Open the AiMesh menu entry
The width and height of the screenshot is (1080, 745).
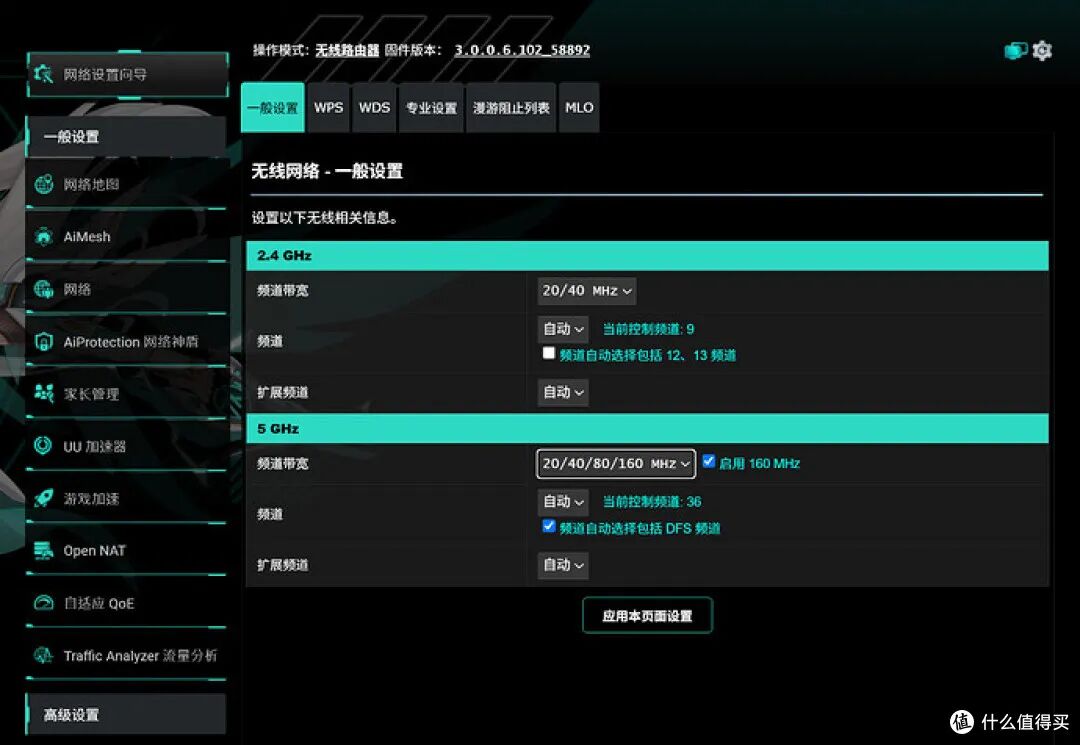127,236
